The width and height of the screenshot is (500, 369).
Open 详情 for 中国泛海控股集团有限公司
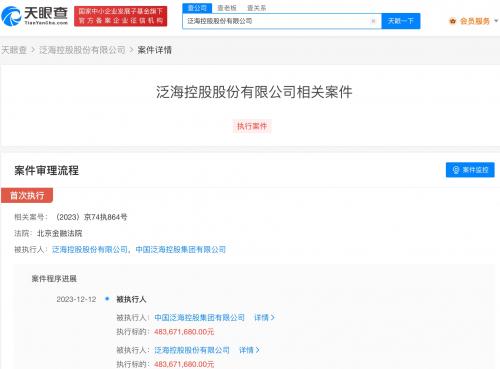(x=264, y=318)
